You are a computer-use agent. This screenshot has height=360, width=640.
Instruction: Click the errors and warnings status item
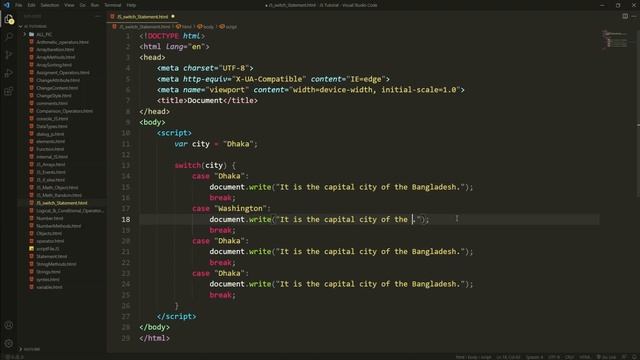(14, 357)
